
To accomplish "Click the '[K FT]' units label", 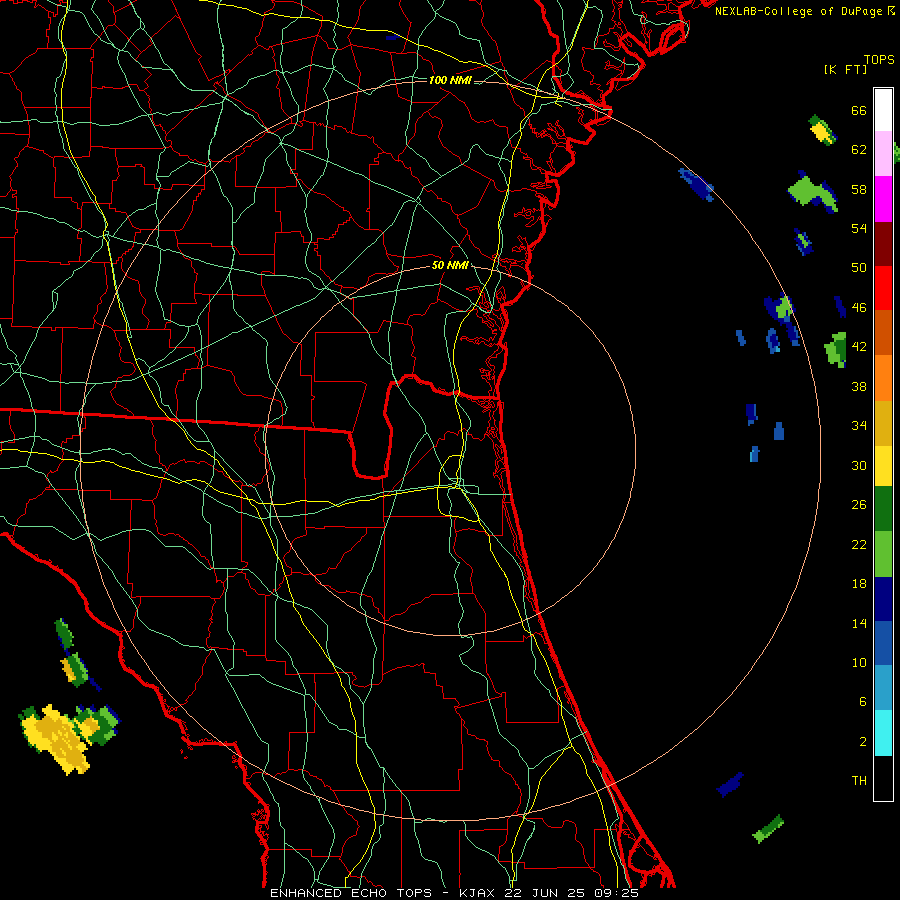I will [845, 69].
